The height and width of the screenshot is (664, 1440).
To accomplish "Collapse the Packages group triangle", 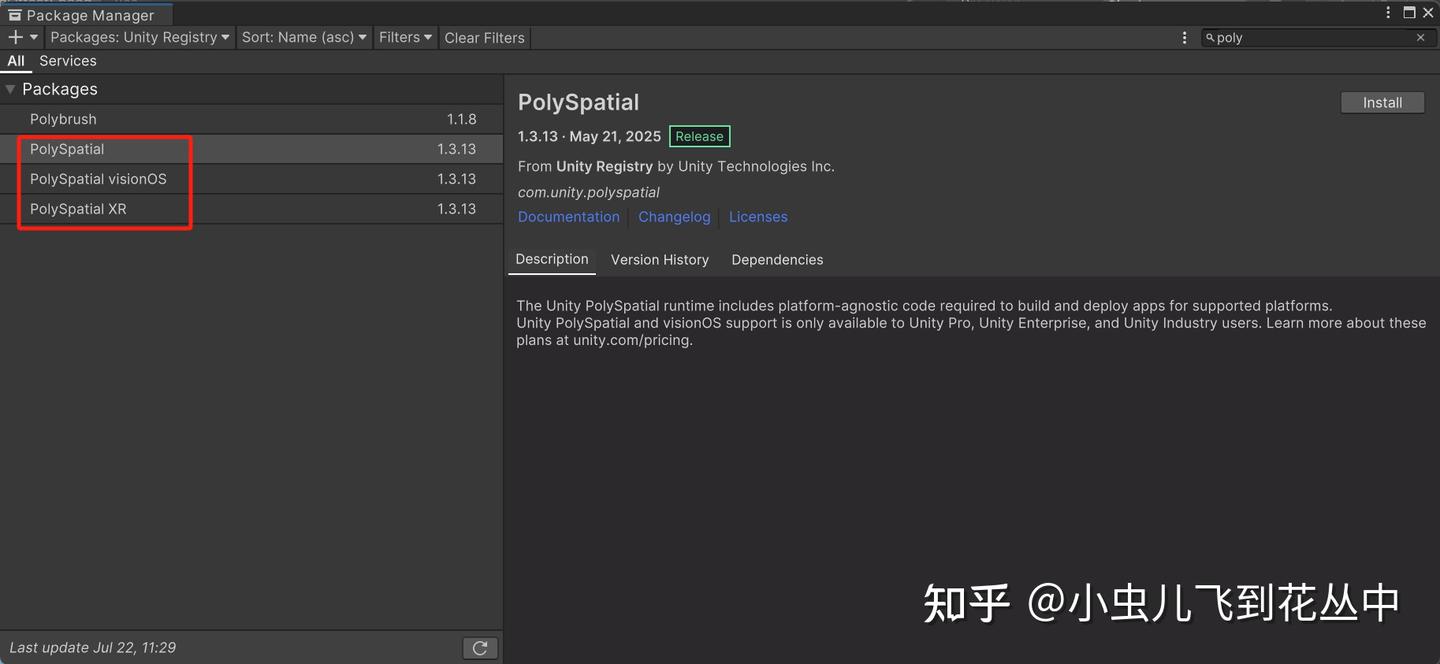I will 11,89.
